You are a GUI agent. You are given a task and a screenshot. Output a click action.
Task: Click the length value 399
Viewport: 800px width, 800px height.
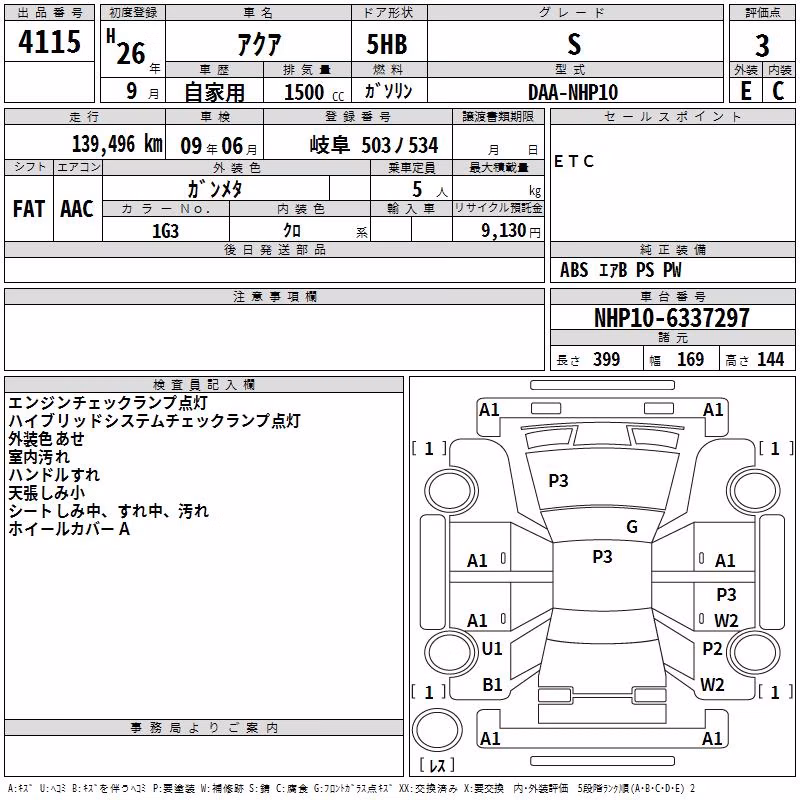point(607,360)
